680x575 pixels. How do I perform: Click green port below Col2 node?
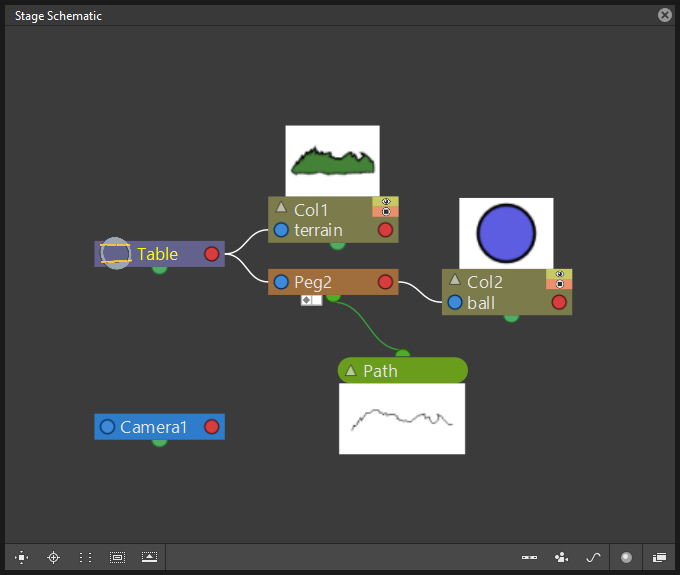tap(511, 318)
